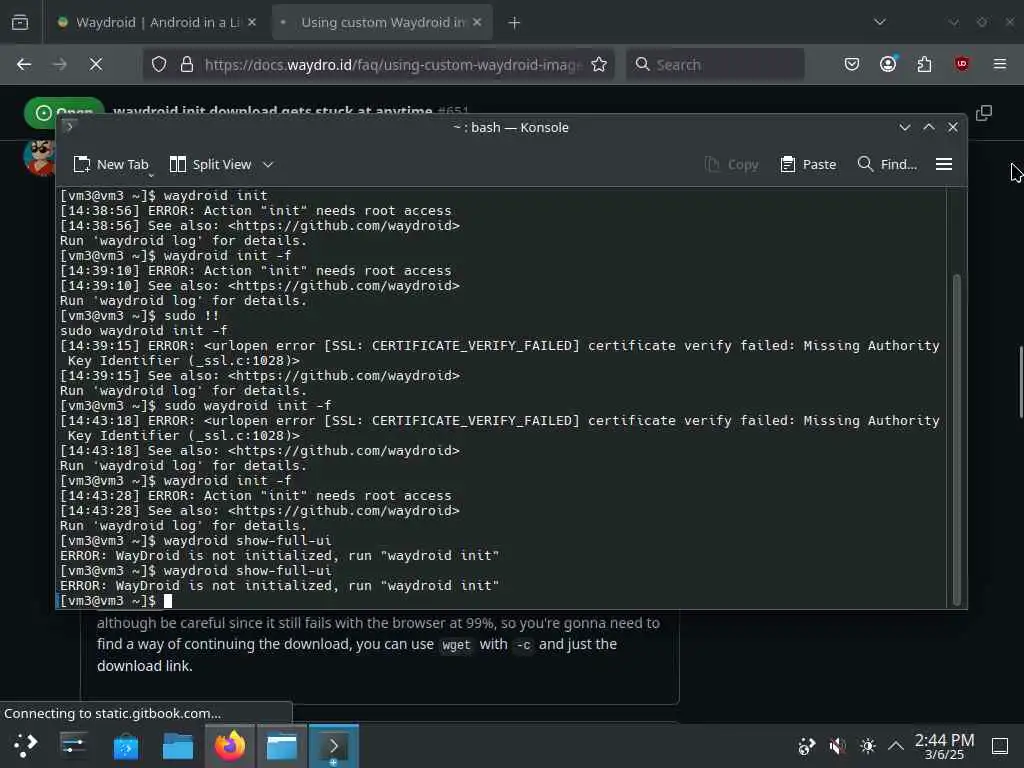Switch to the Waydroid Android in a Linux tab
Screen dimensions: 1024x768
[156, 22]
